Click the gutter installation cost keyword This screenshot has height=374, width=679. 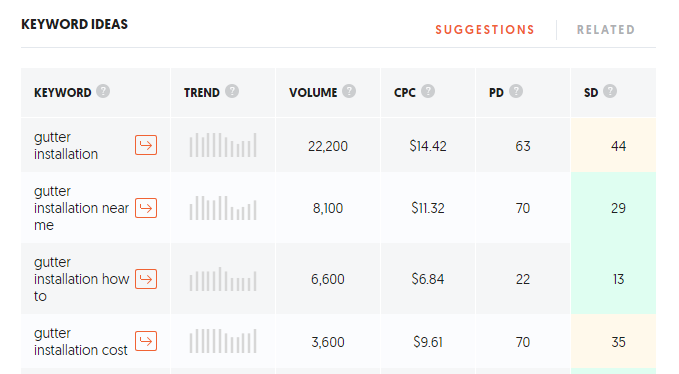[x=81, y=342]
